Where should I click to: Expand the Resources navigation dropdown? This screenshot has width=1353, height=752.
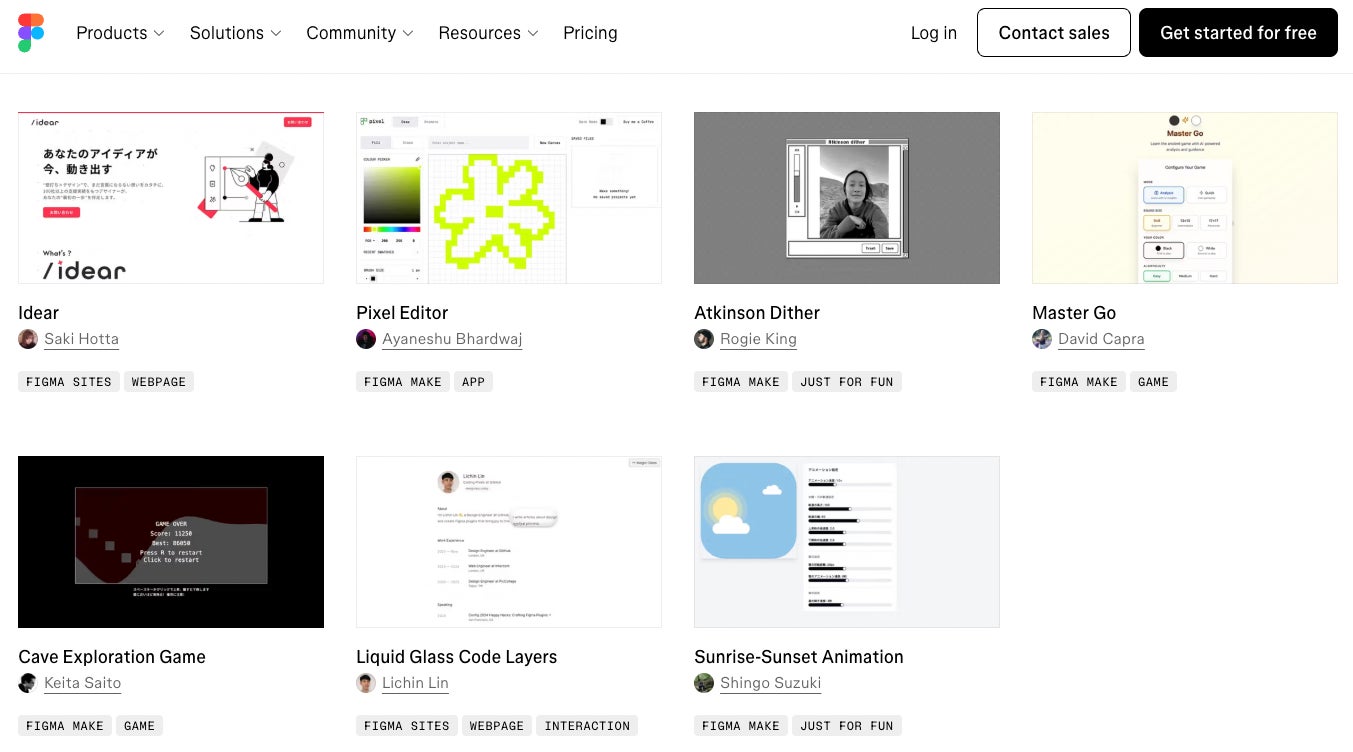tap(489, 33)
